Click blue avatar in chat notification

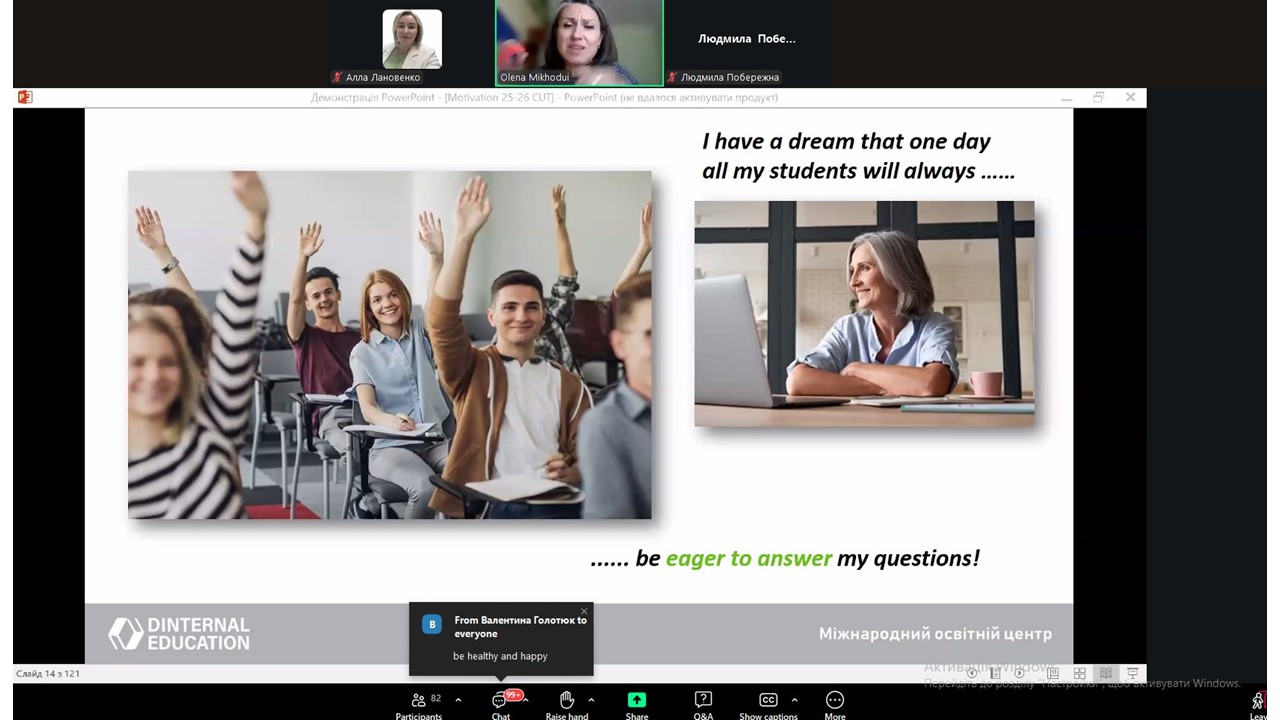(432, 624)
